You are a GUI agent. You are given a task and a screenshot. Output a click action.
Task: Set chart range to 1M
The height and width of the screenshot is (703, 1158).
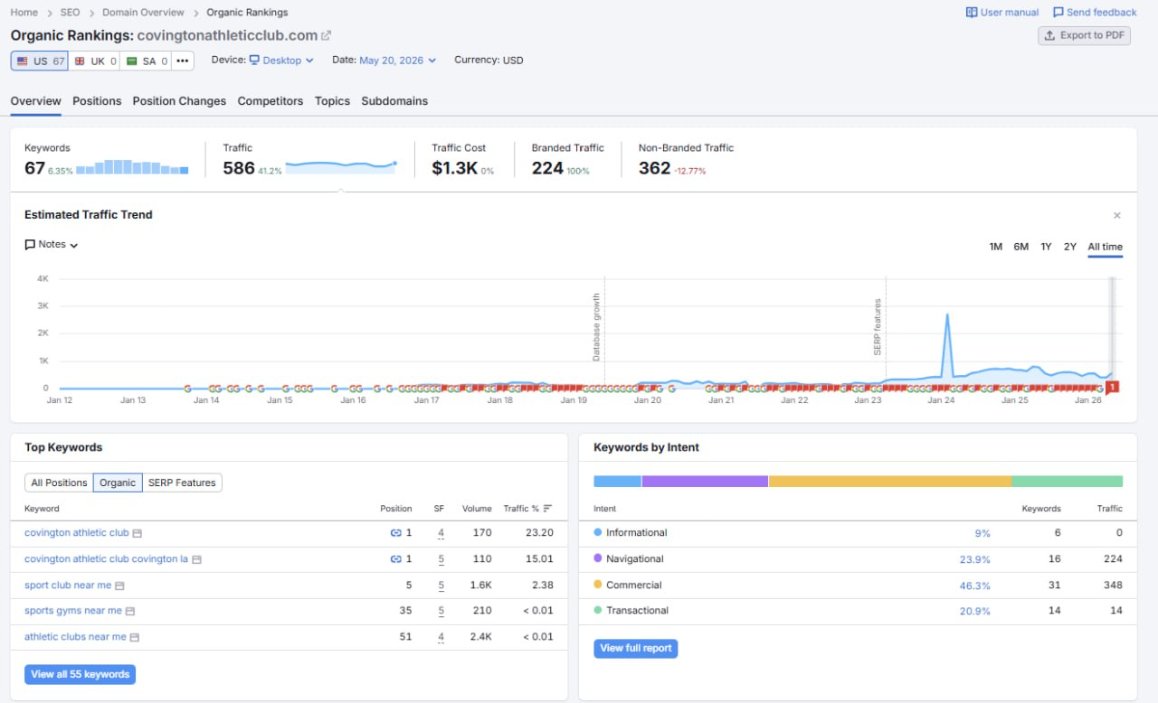pyautogui.click(x=996, y=247)
